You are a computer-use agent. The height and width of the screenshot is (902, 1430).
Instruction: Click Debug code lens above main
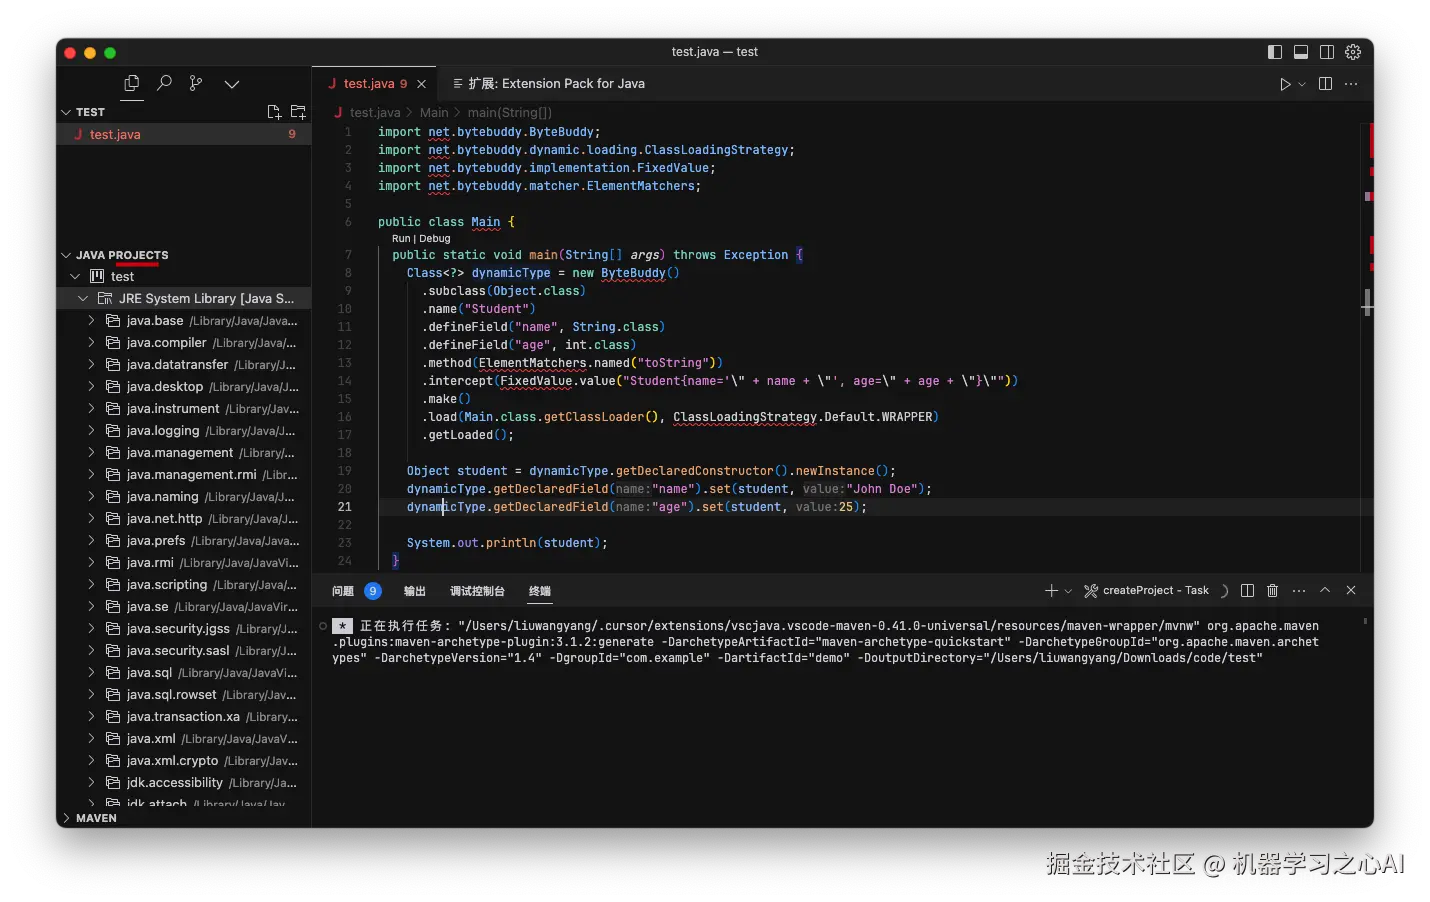pos(435,239)
